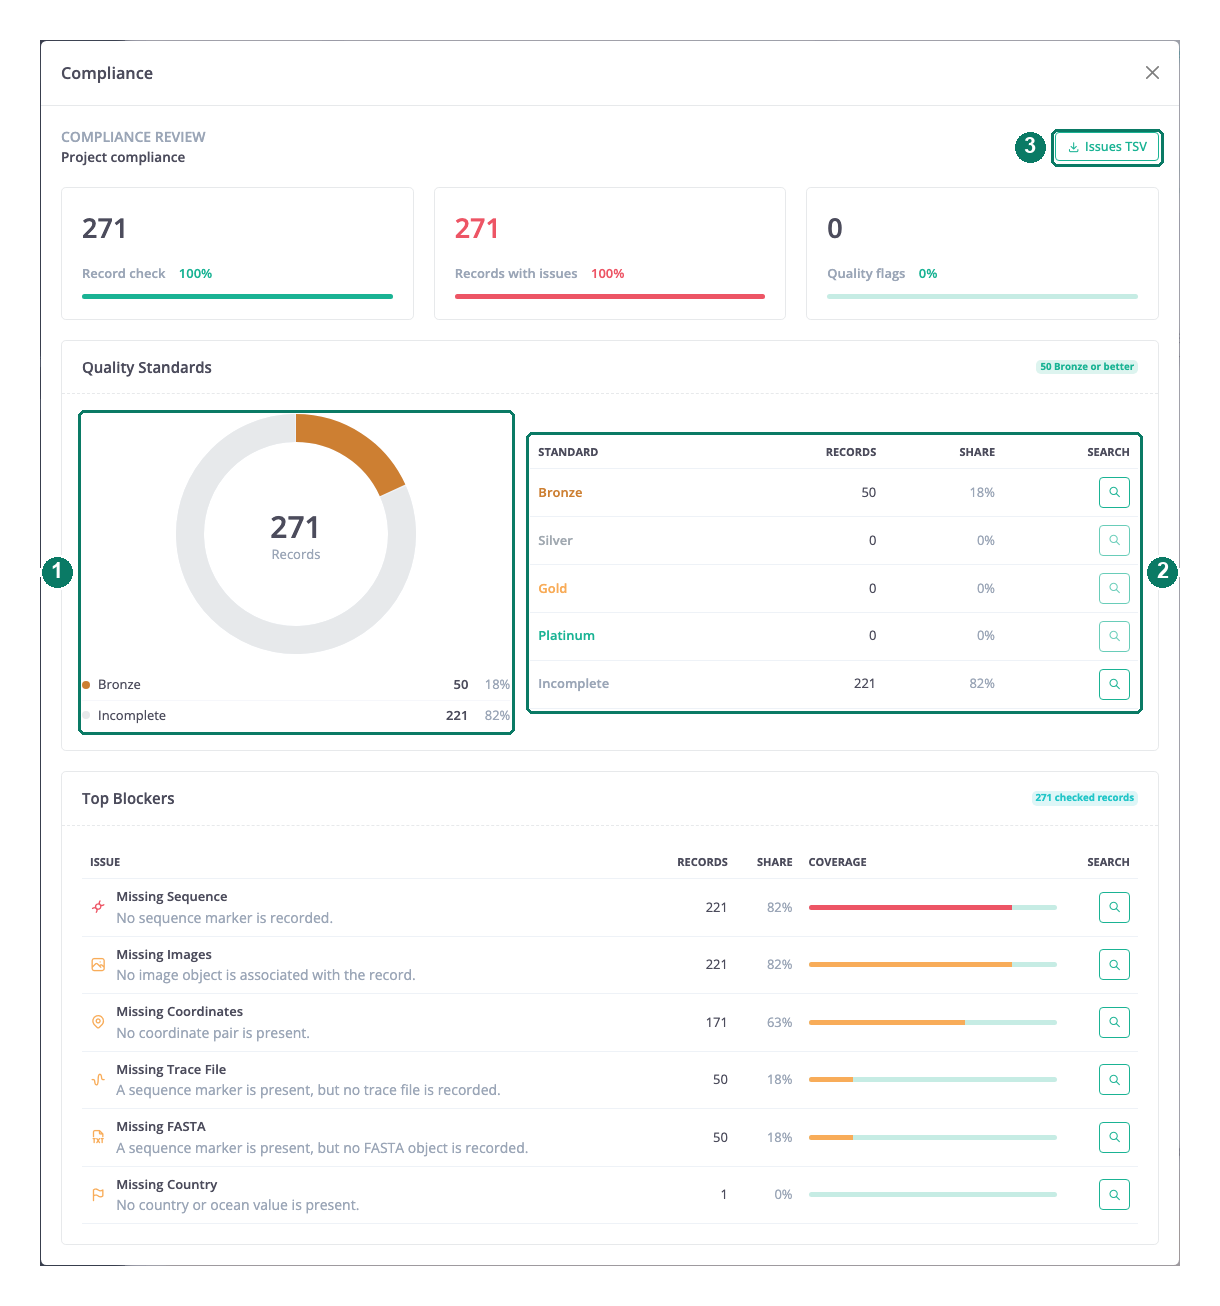Click the Missing Images coverage bar
The image size is (1220, 1306).
pos(933,964)
